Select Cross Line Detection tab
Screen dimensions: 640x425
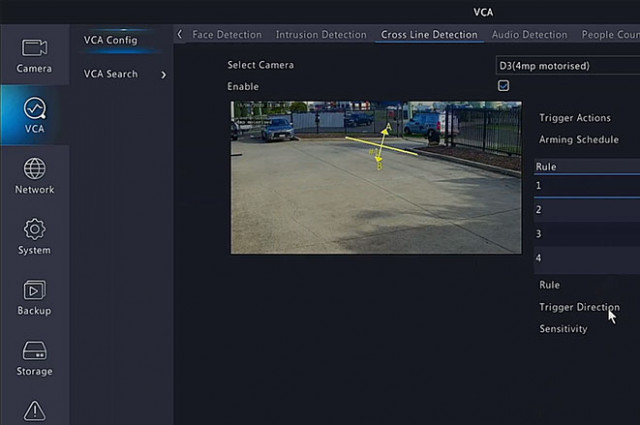click(x=429, y=35)
